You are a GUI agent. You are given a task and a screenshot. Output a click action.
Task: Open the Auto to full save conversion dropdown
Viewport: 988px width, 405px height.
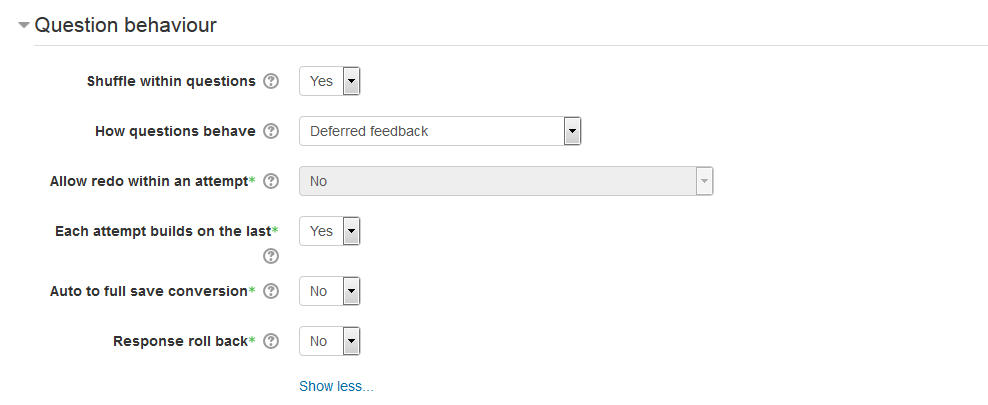330,291
